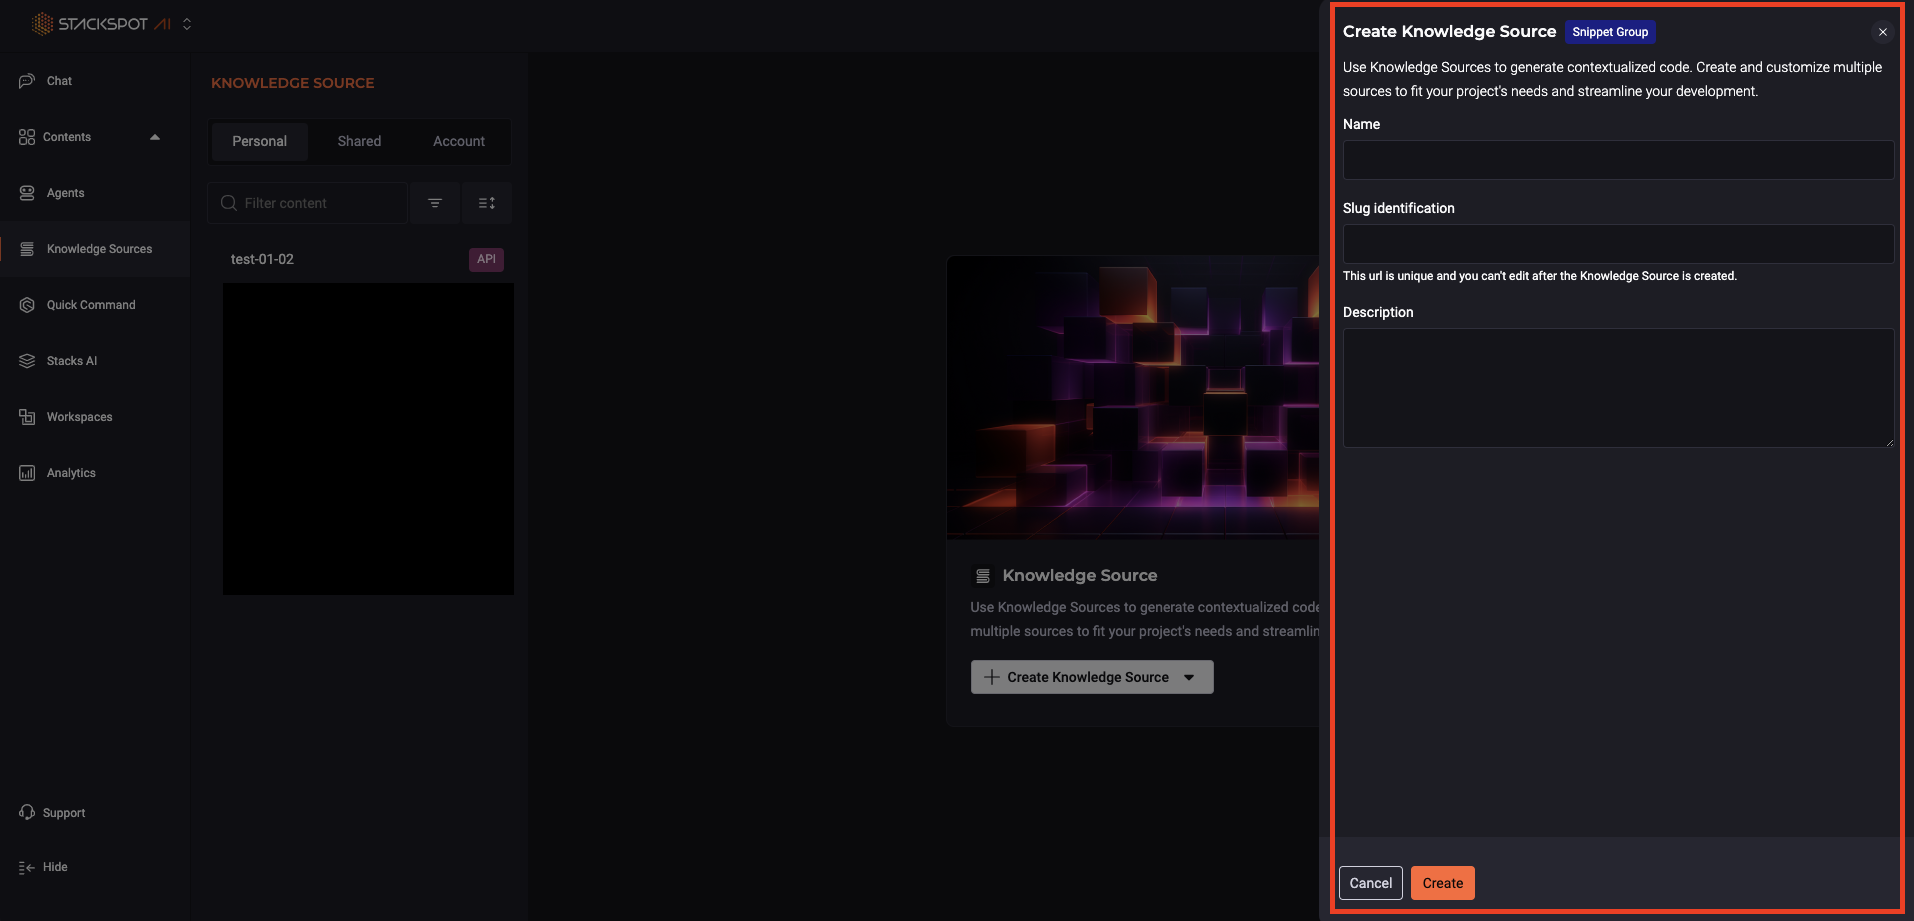Open Chat from the sidebar
This screenshot has width=1914, height=921.
[58, 80]
